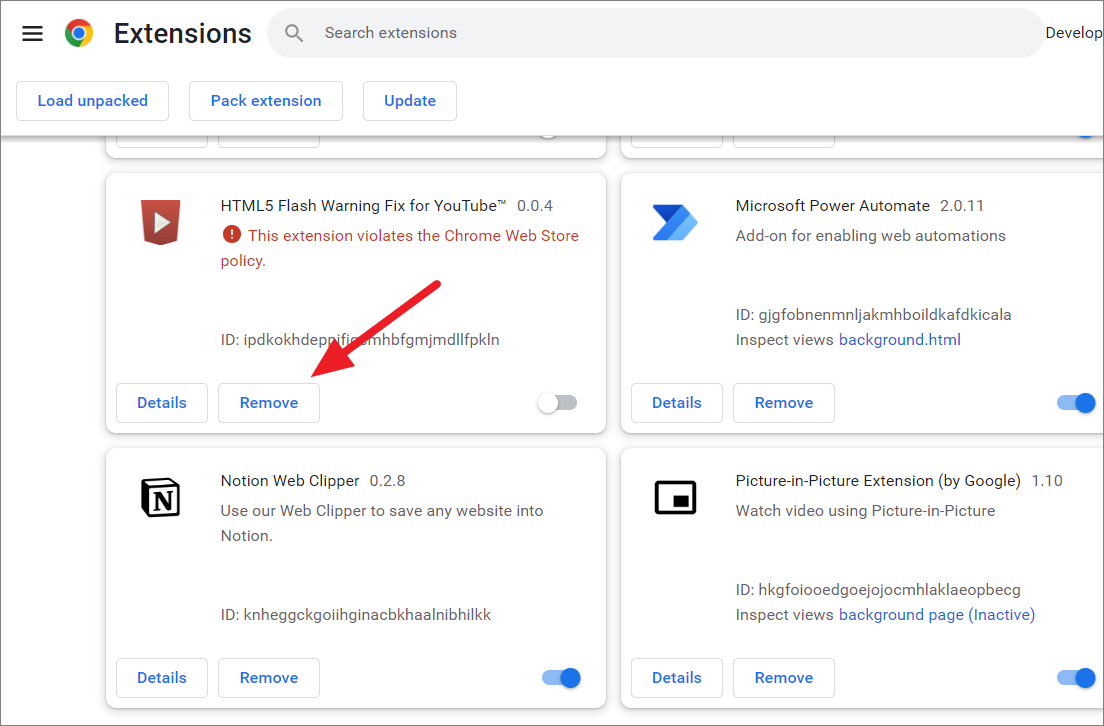
Task: Open Details for HTML5 Flash Warning Fix
Action: point(162,403)
